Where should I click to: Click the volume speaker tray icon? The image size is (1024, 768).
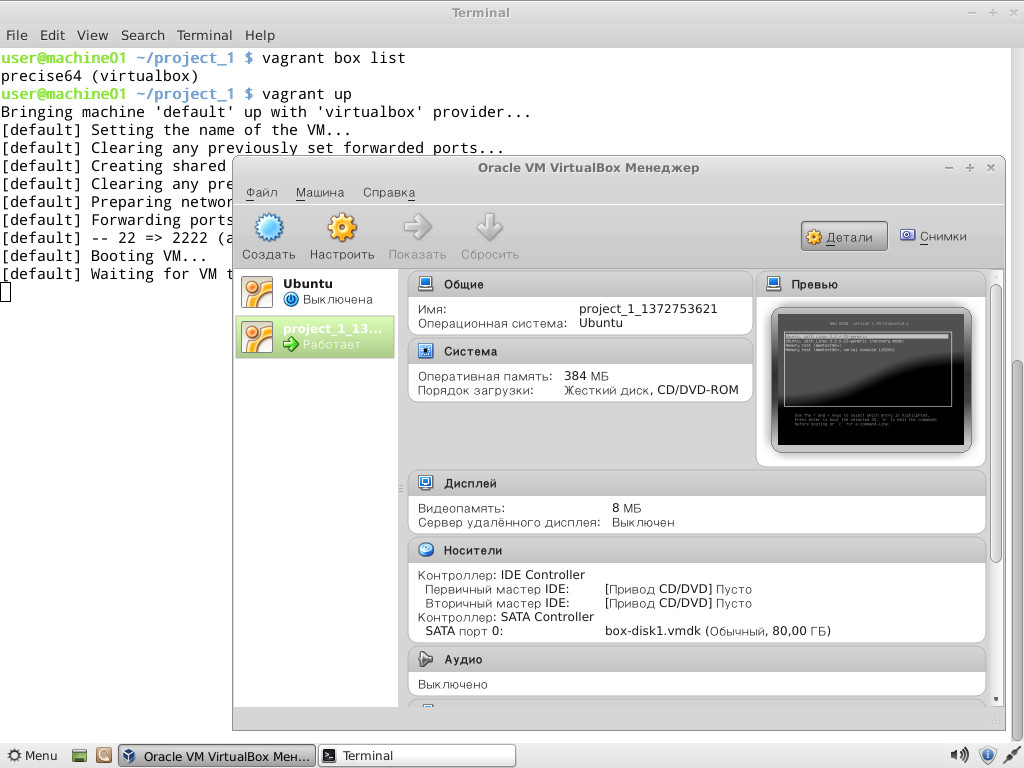pos(959,756)
